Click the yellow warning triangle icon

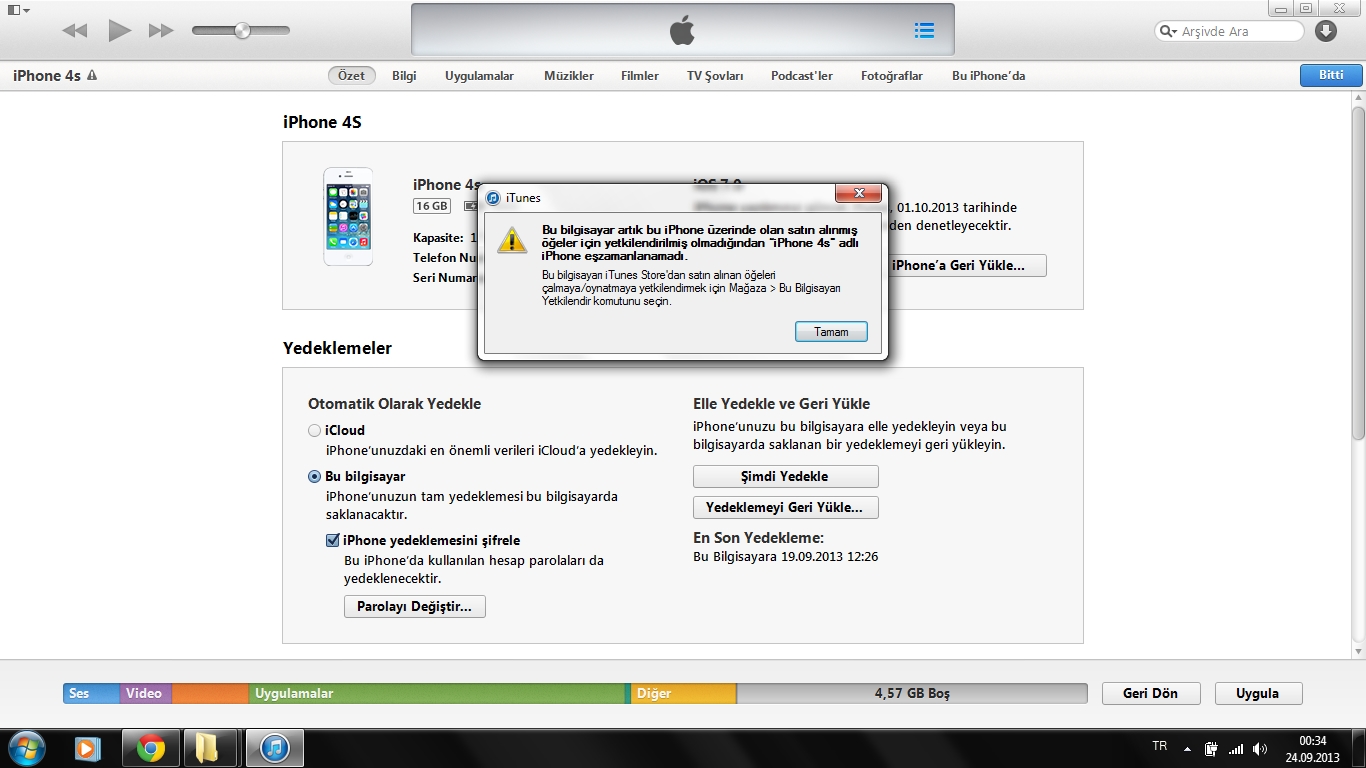pyautogui.click(x=512, y=239)
